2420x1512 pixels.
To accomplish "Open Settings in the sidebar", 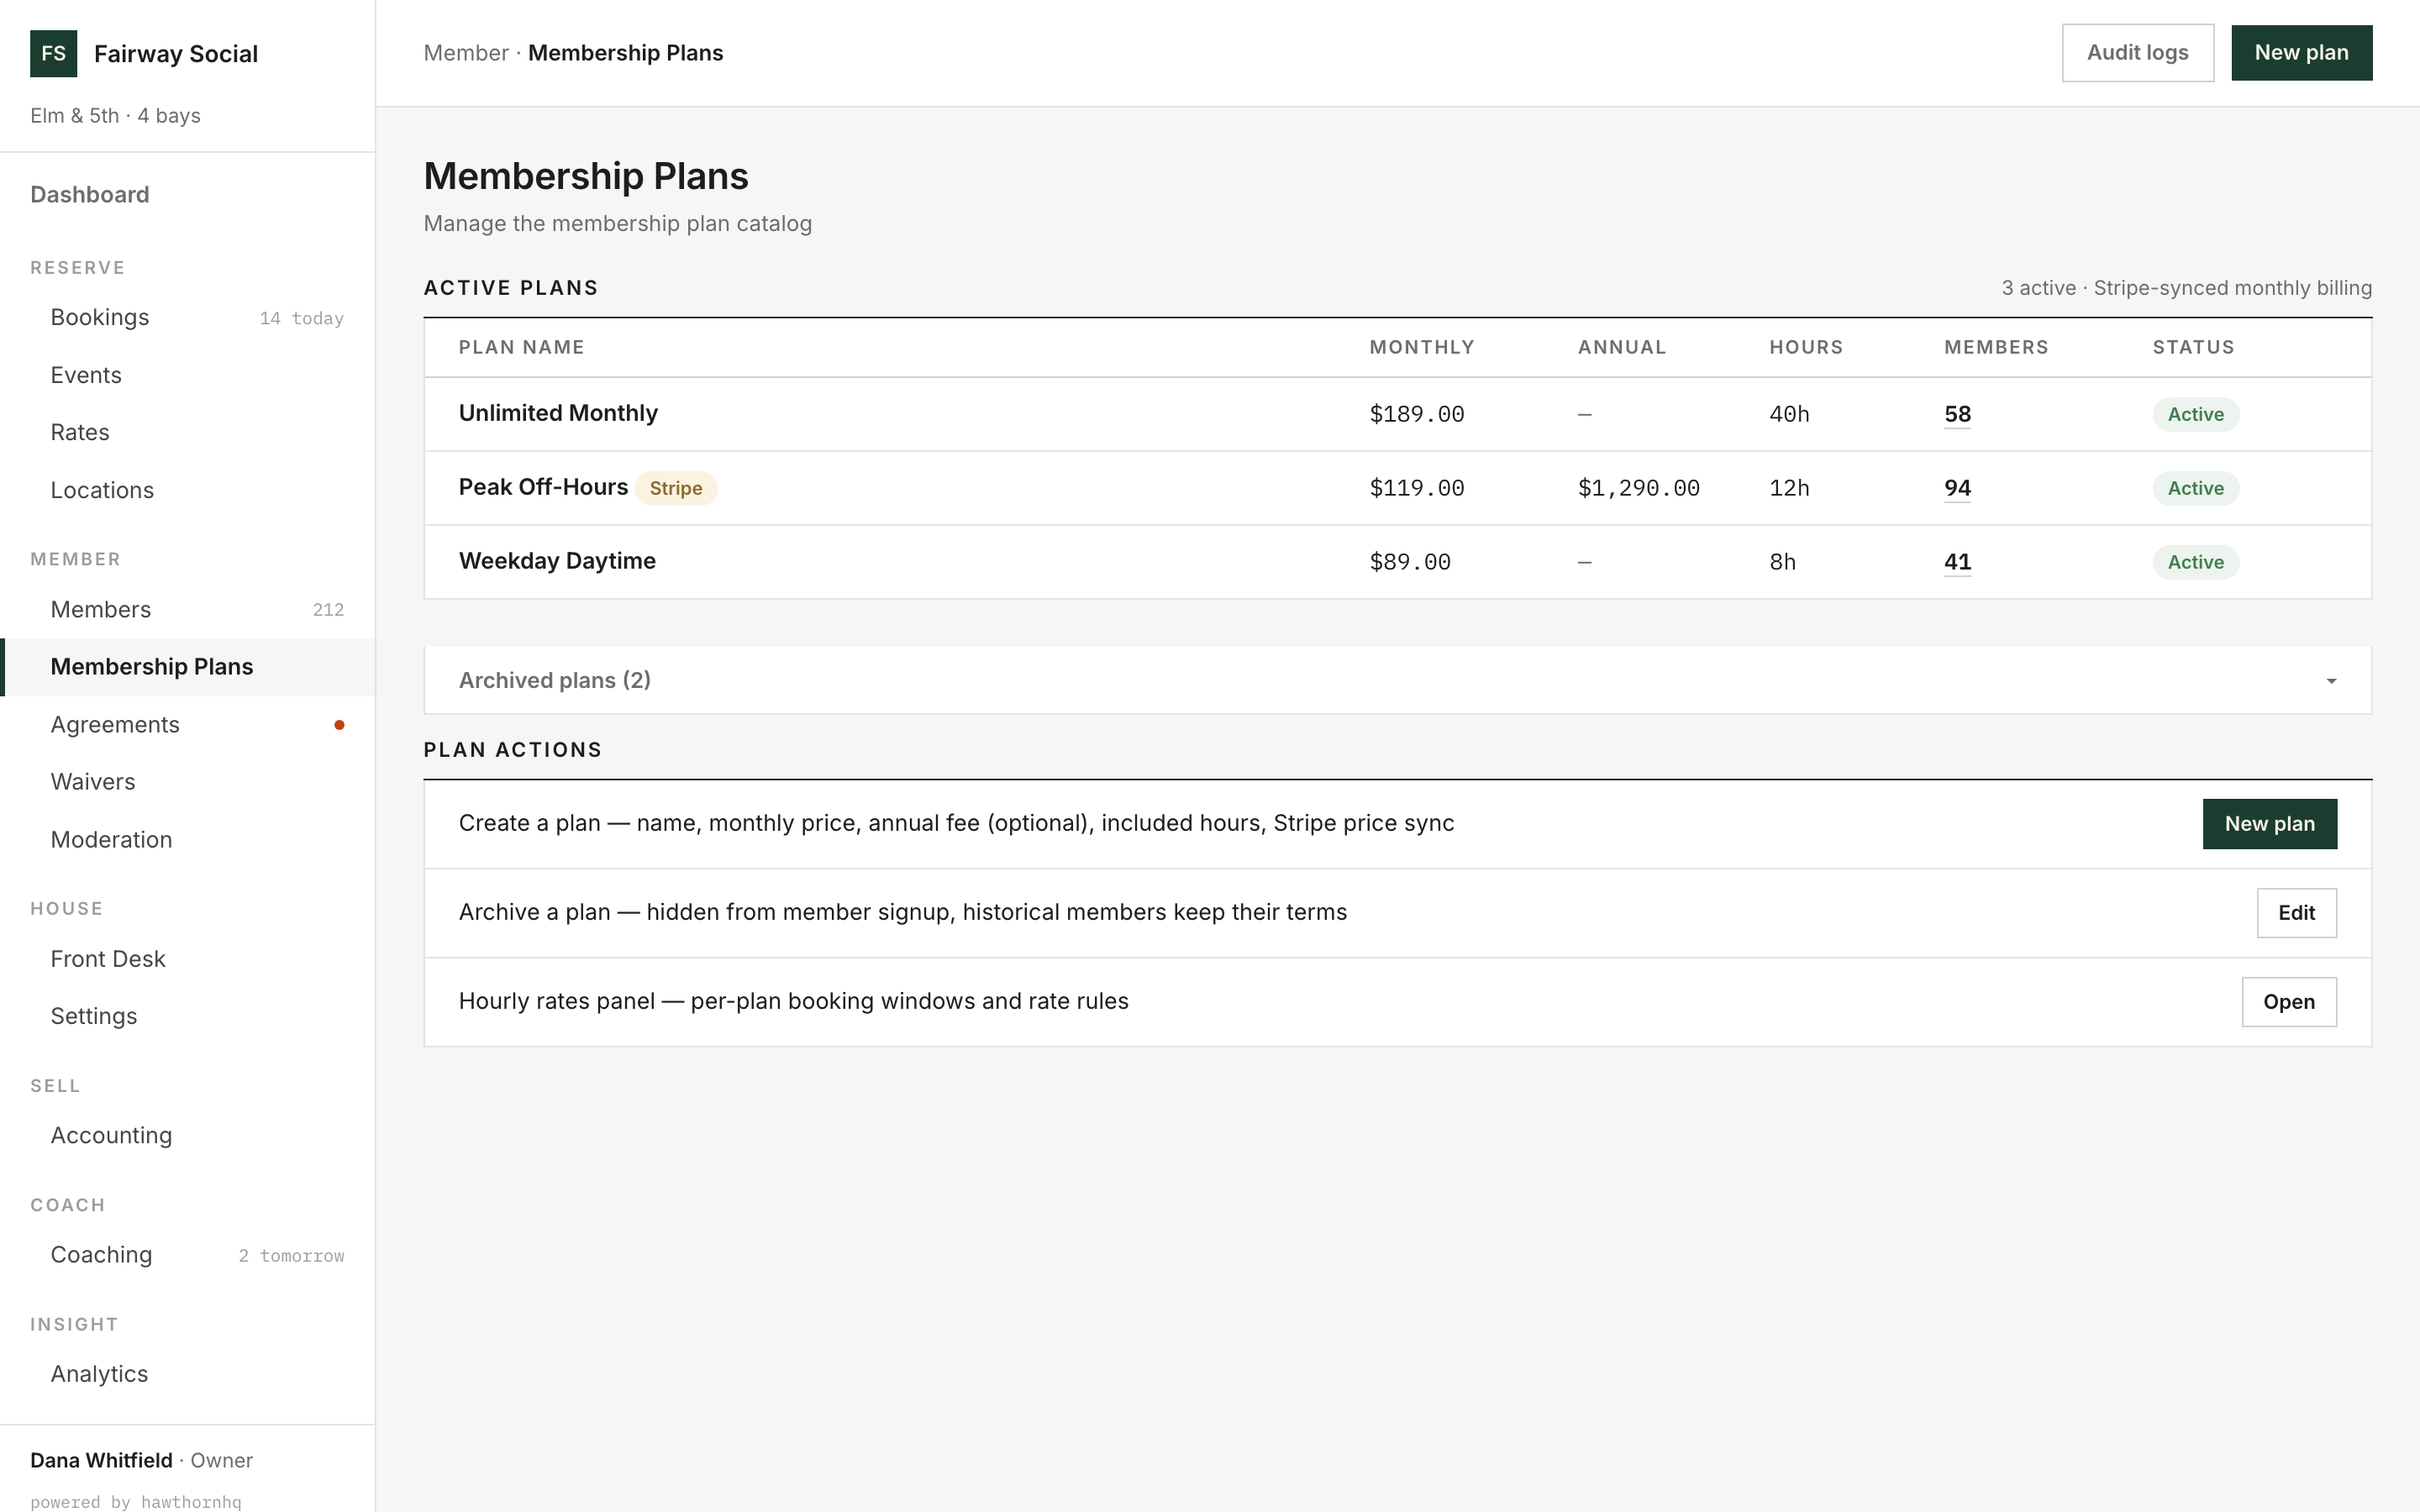I will pyautogui.click(x=188, y=1016).
